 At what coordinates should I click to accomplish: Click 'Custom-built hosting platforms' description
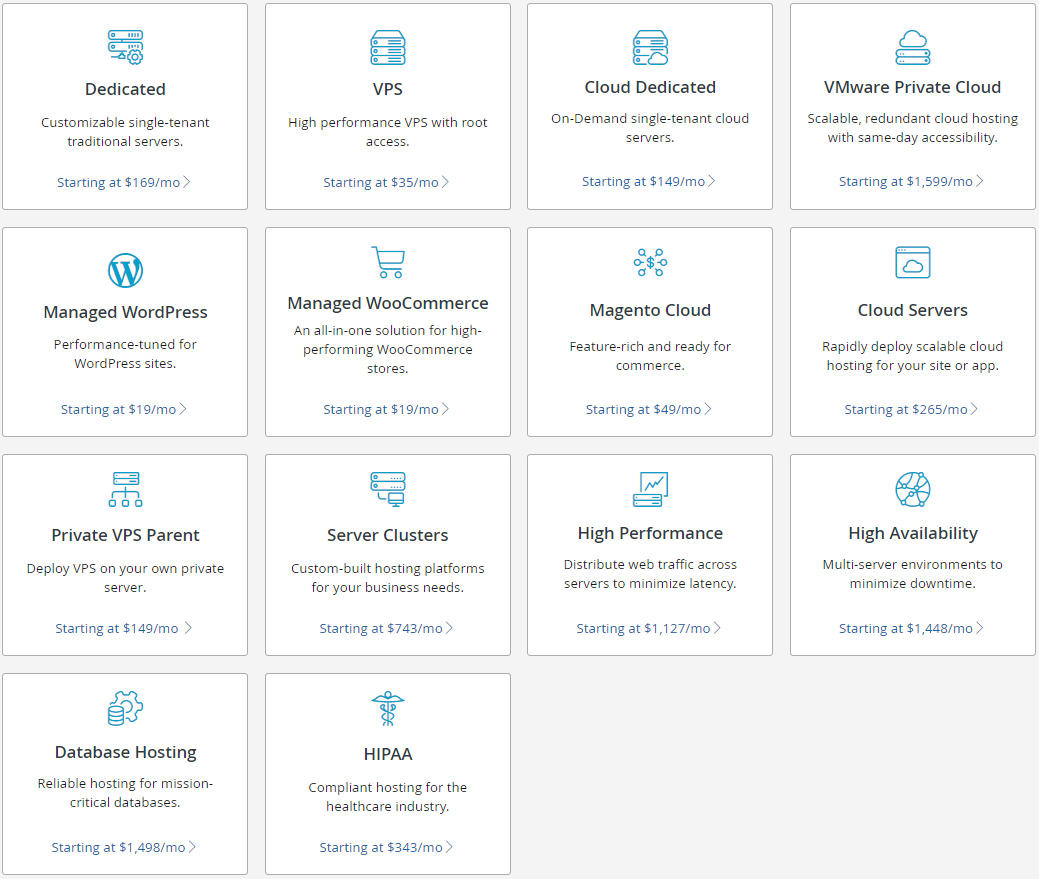coord(388,578)
